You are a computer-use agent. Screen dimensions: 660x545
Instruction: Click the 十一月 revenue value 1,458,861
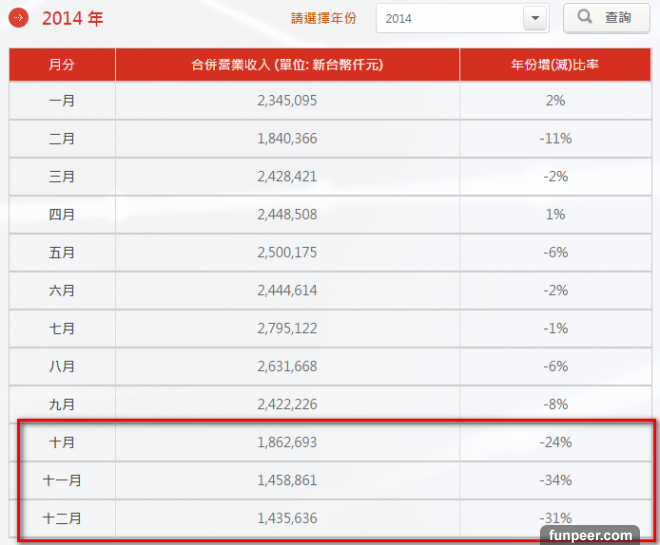(x=287, y=480)
